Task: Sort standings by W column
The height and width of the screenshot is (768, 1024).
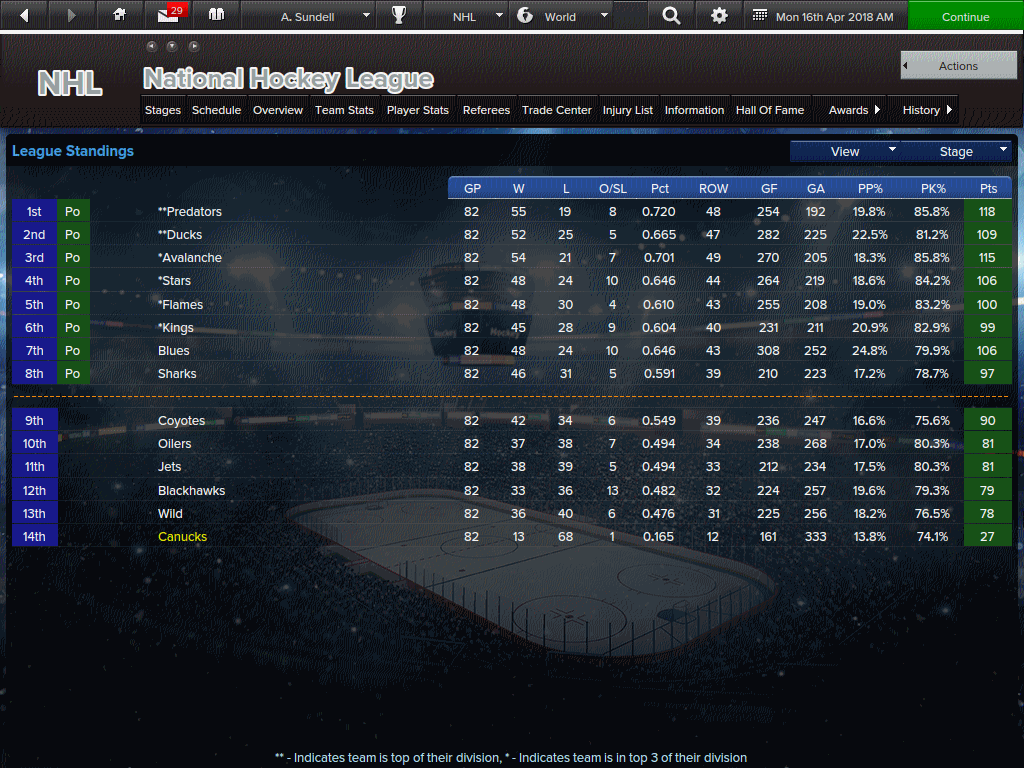Action: (x=519, y=189)
